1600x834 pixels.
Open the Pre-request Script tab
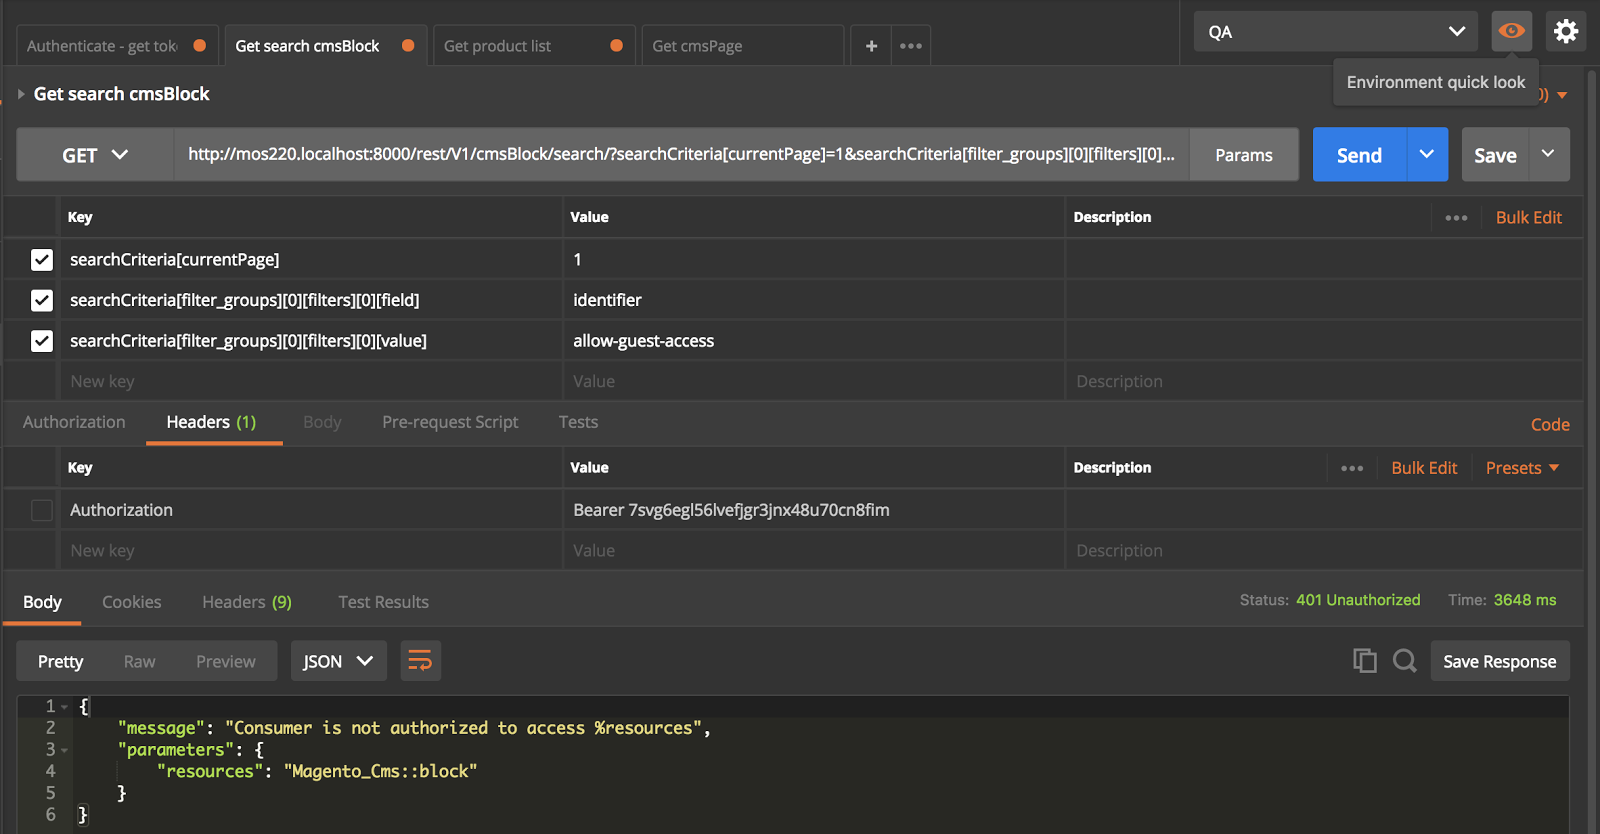(x=450, y=422)
